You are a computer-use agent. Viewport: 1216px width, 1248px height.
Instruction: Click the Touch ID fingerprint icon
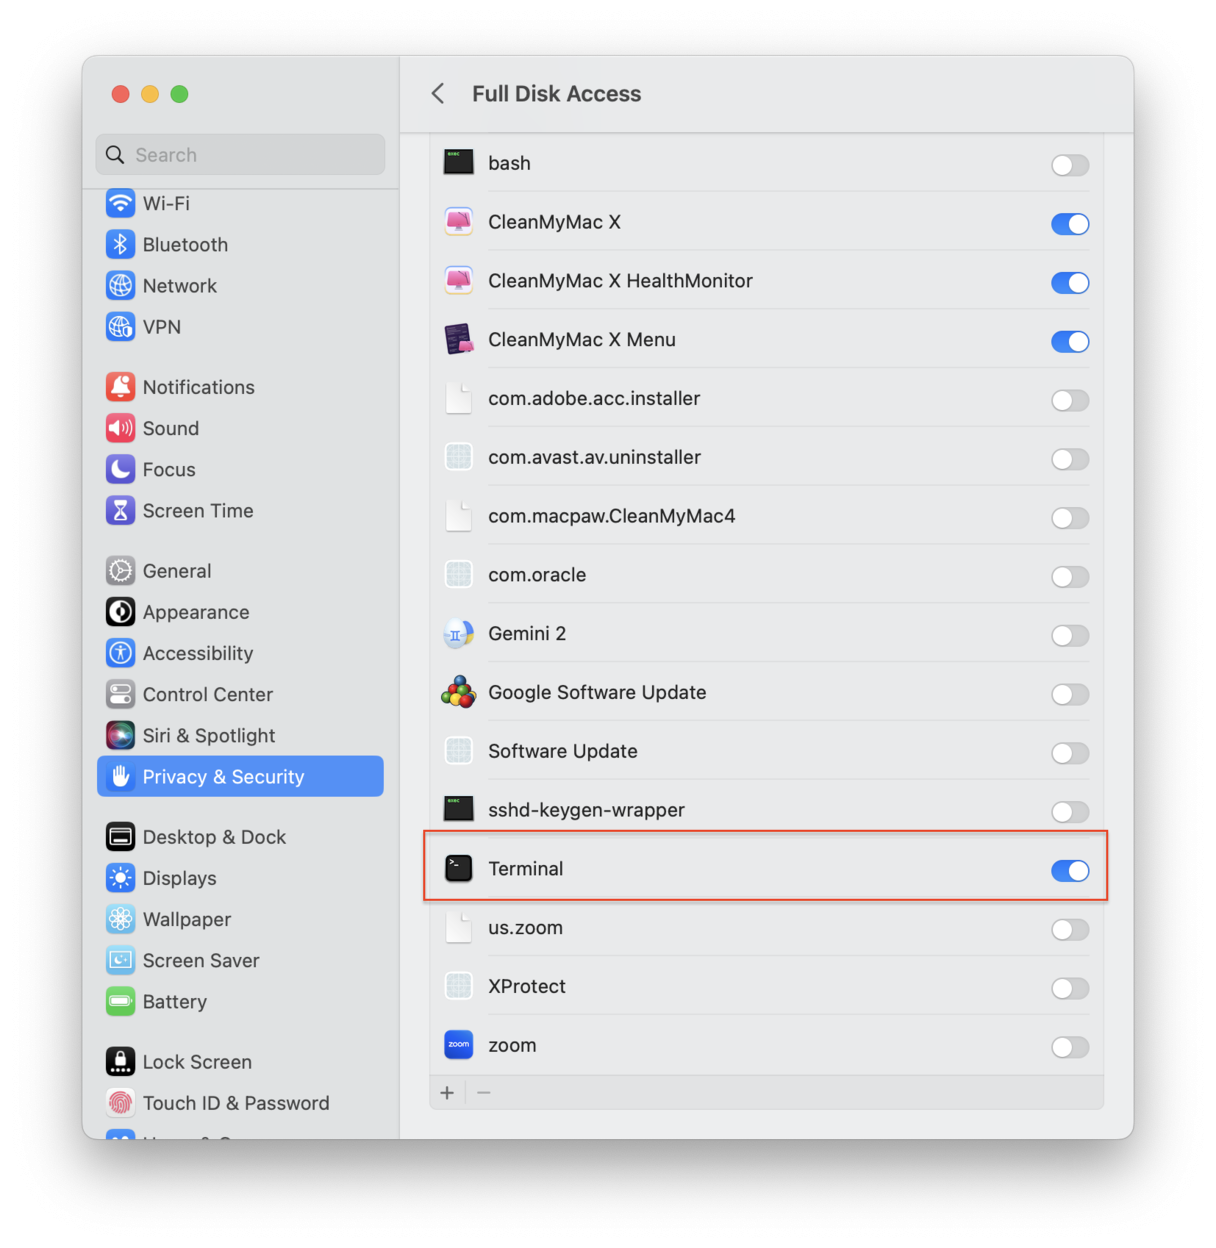(x=120, y=1102)
